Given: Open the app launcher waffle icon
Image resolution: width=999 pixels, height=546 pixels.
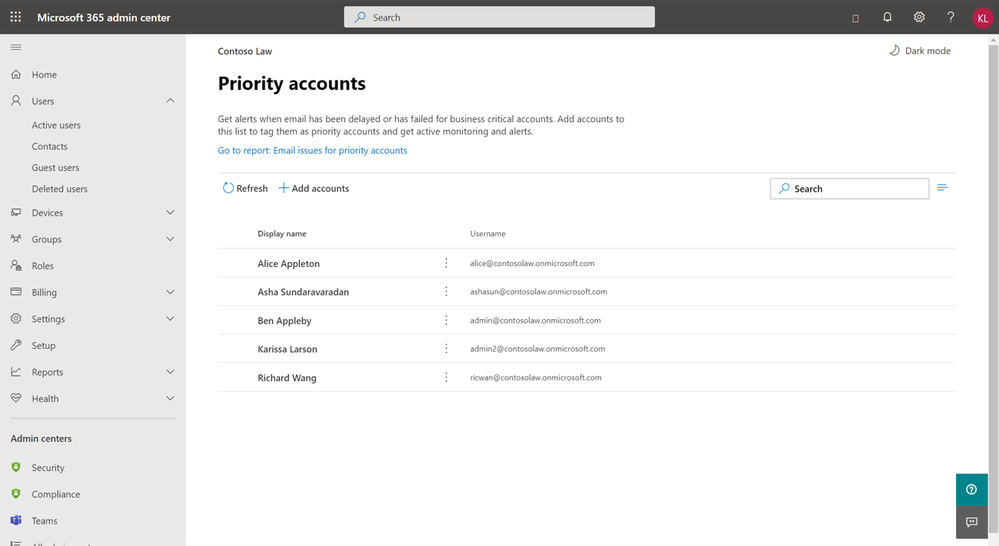Looking at the screenshot, I should (x=16, y=17).
